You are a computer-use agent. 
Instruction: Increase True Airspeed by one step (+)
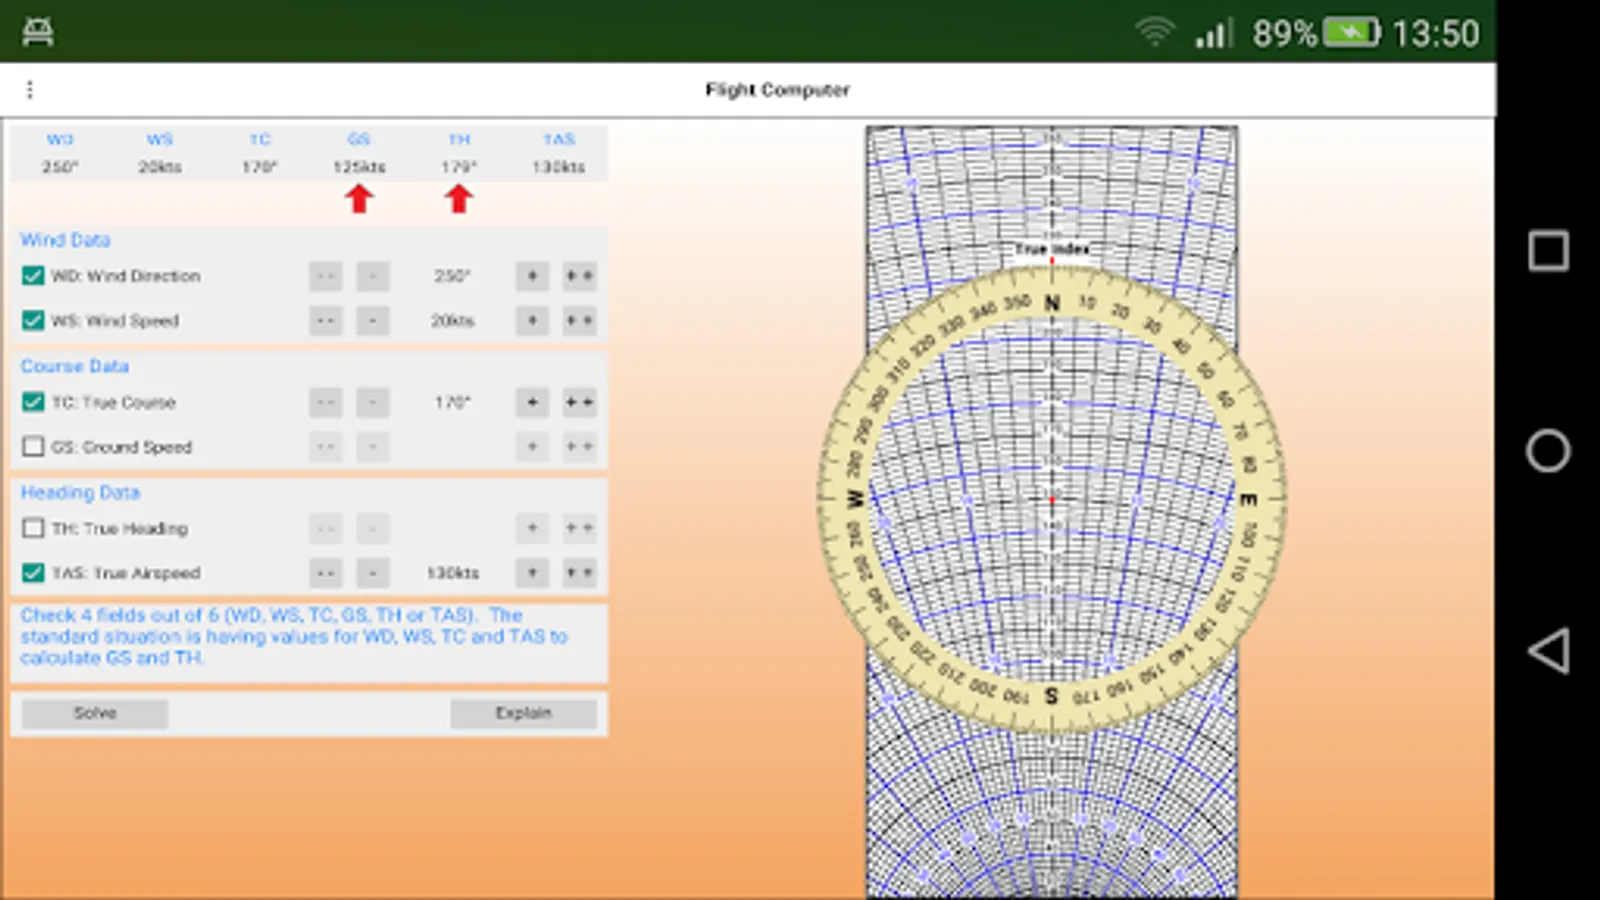tap(532, 573)
